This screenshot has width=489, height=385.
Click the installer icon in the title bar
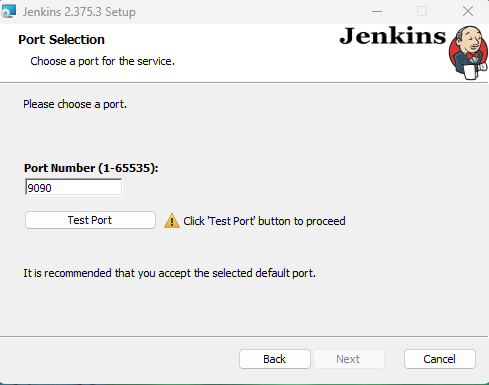9,11
